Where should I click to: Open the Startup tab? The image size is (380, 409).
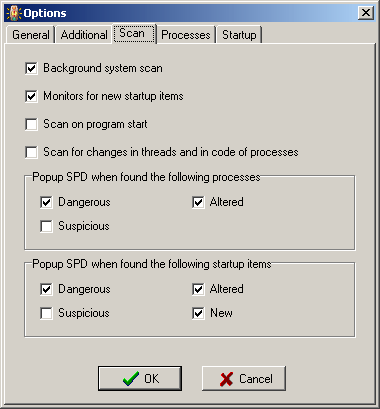[239, 35]
